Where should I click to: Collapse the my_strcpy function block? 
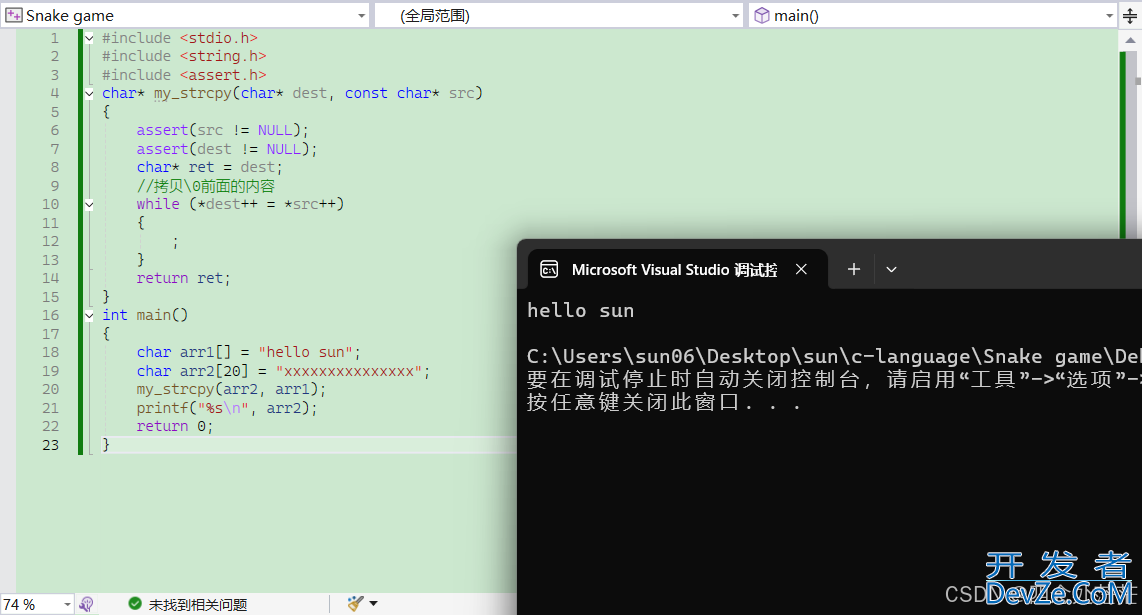point(89,93)
